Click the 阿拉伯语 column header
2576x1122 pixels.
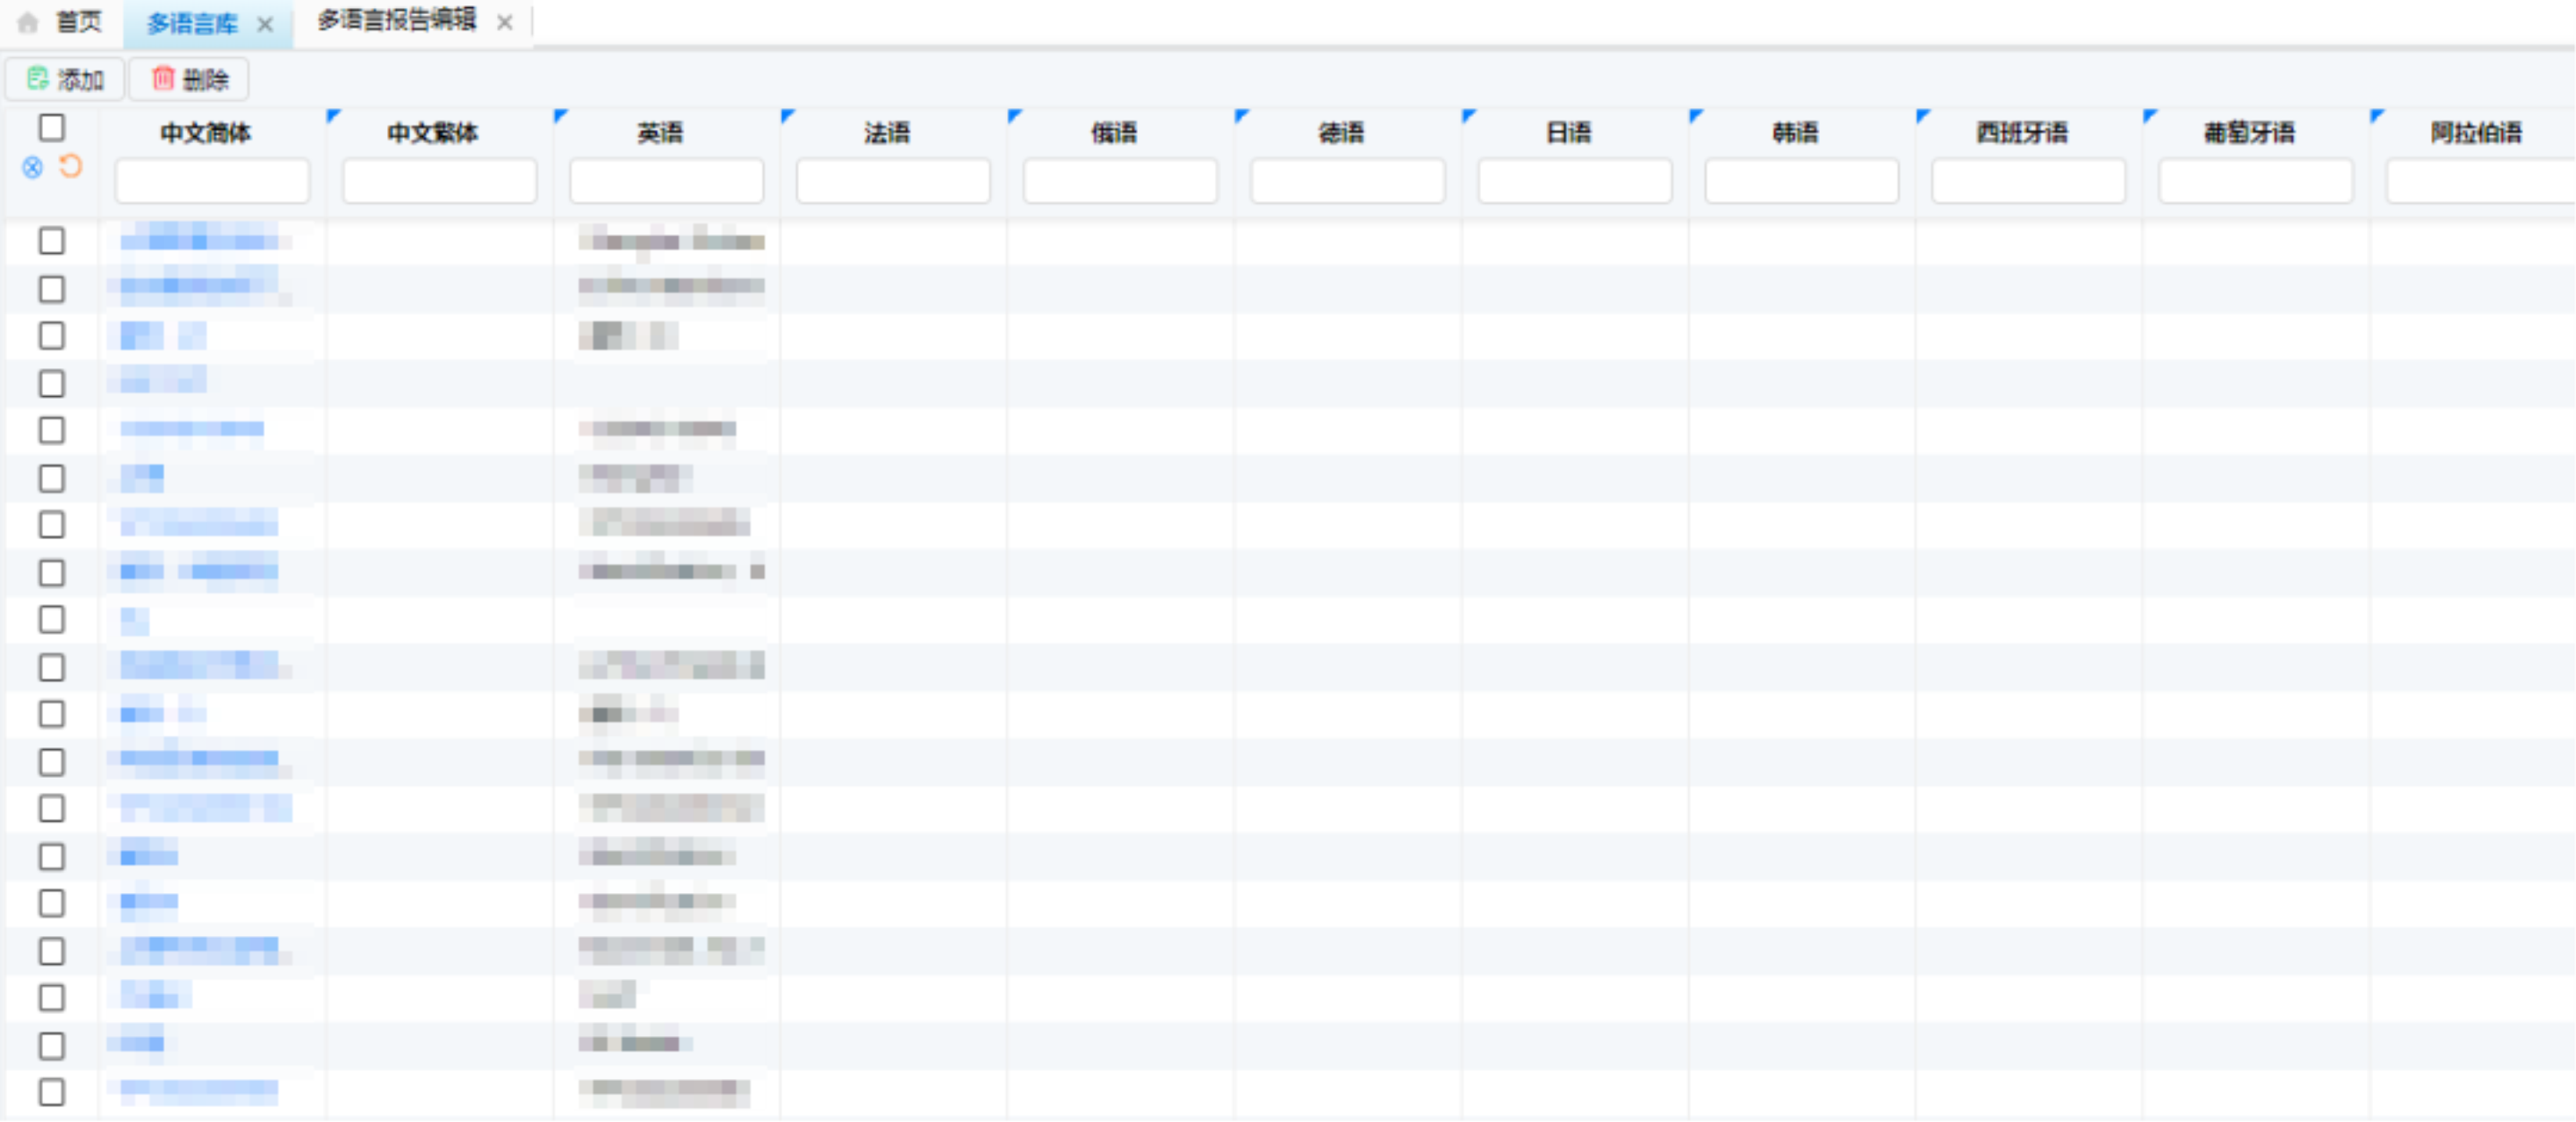[2476, 133]
